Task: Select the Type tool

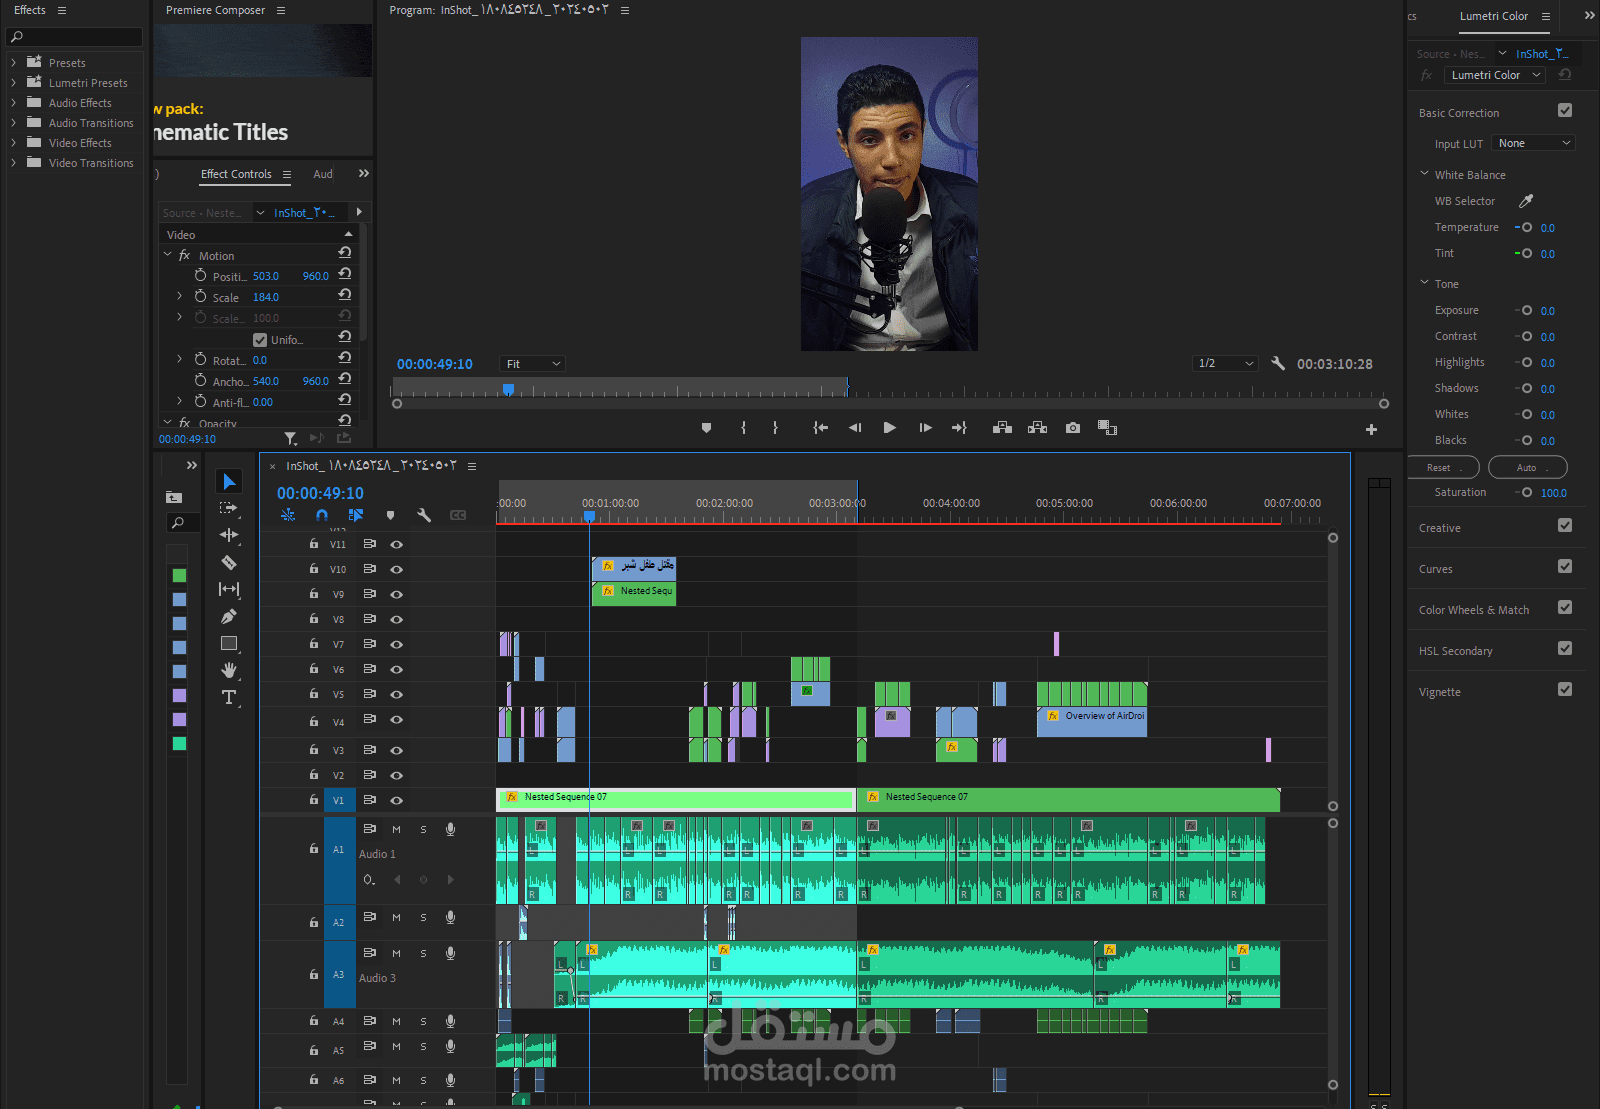Action: 229,697
